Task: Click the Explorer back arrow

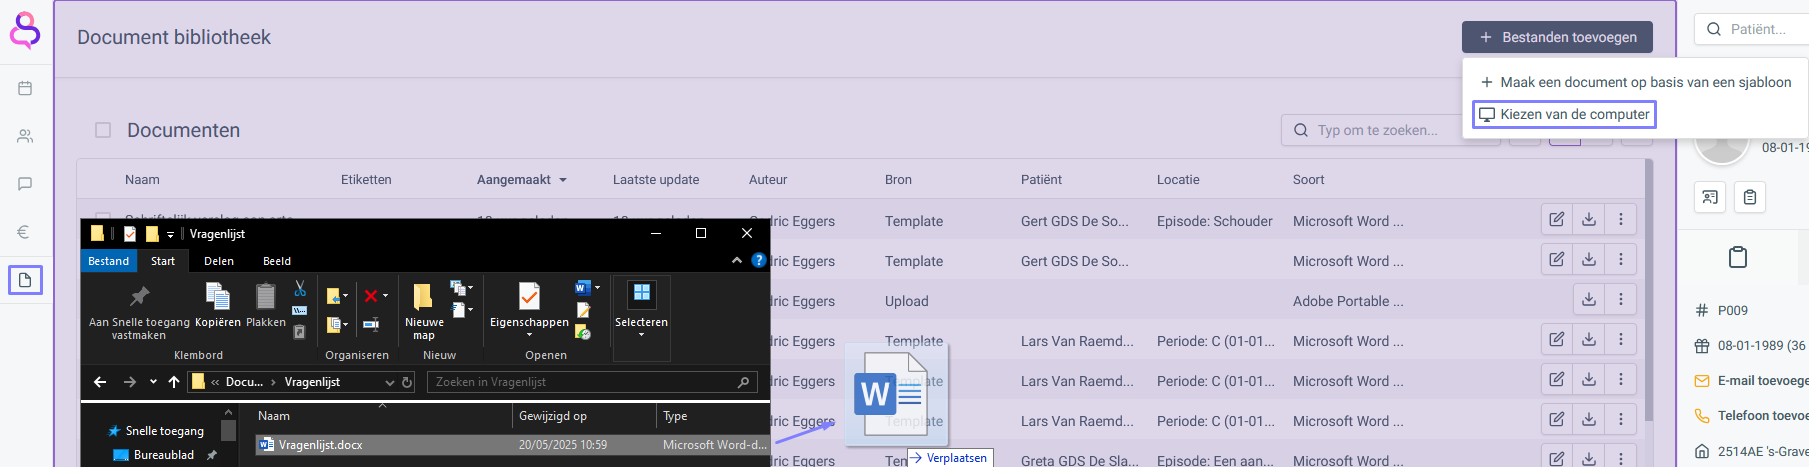Action: pos(100,382)
